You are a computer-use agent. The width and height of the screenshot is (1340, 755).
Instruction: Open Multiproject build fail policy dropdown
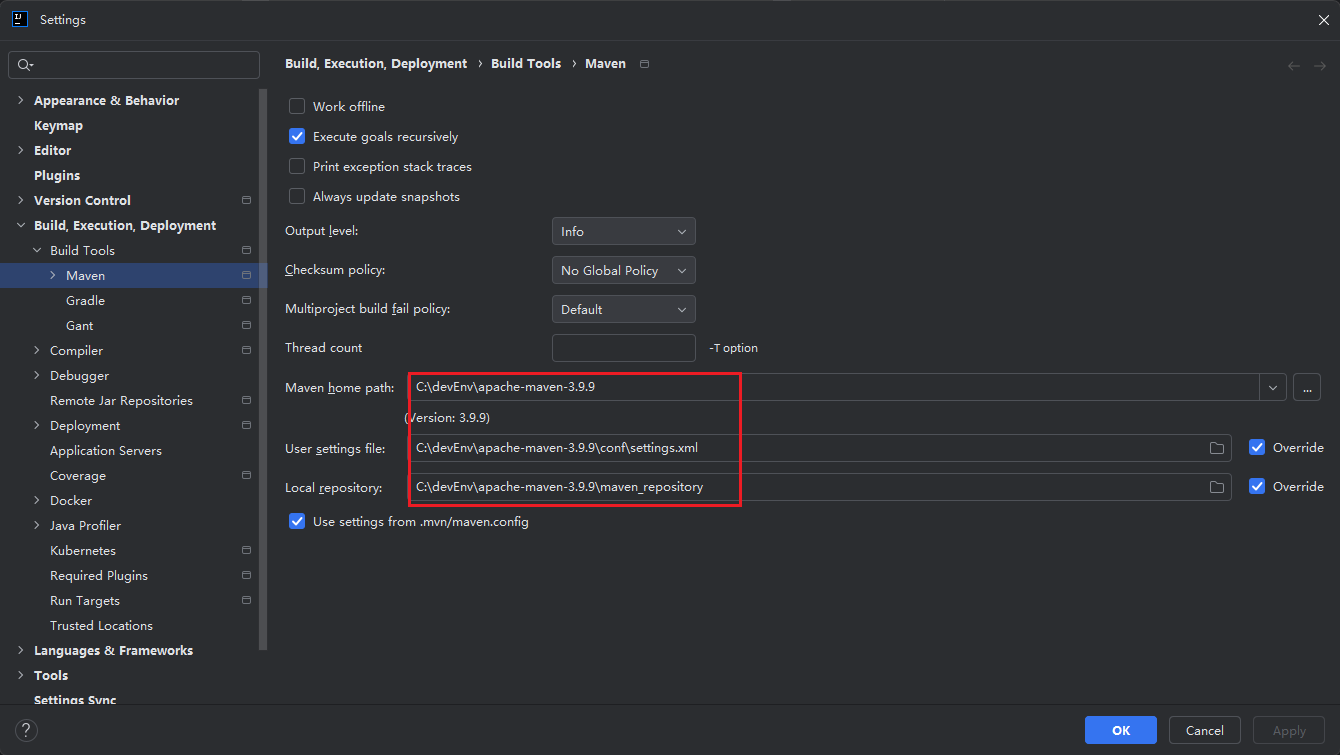pos(624,309)
